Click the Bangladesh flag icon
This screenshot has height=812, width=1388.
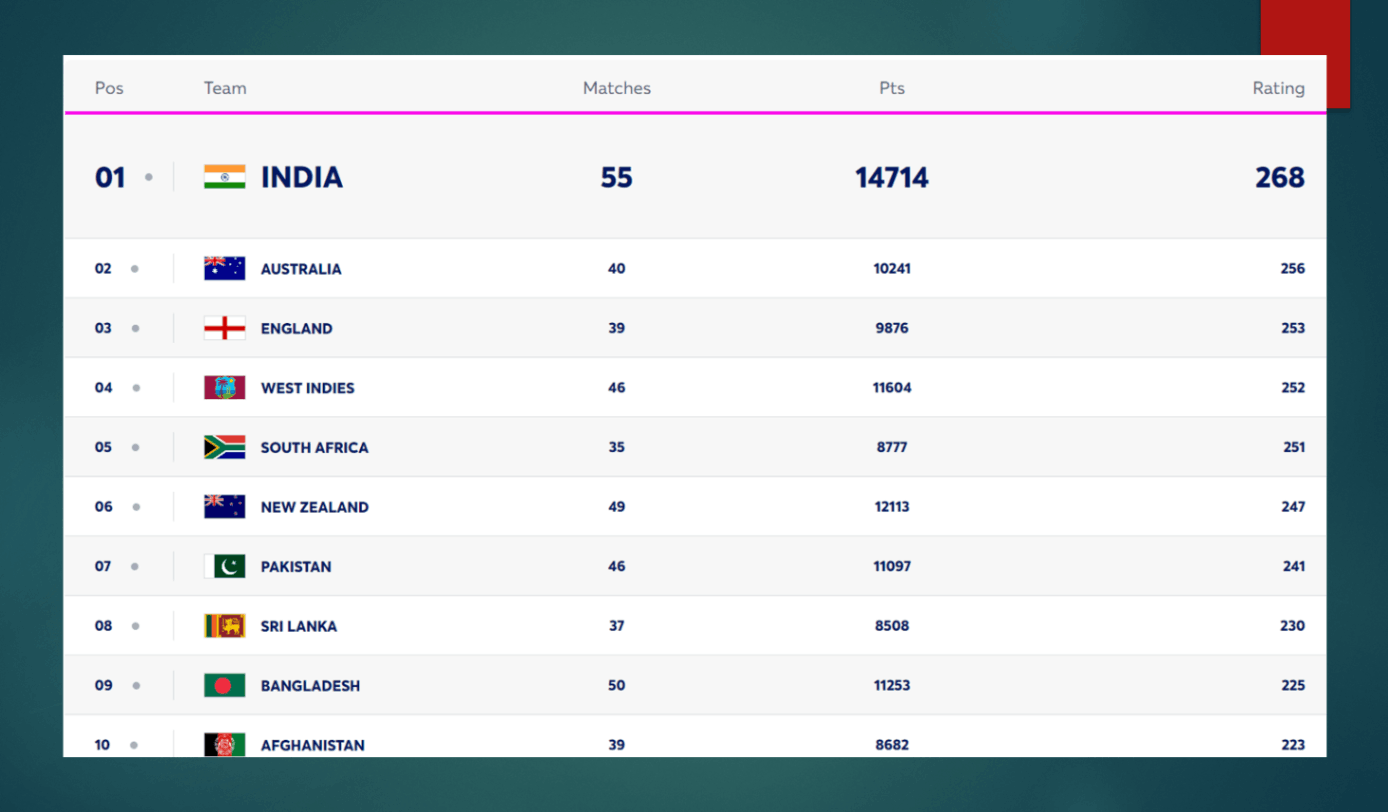pos(224,685)
